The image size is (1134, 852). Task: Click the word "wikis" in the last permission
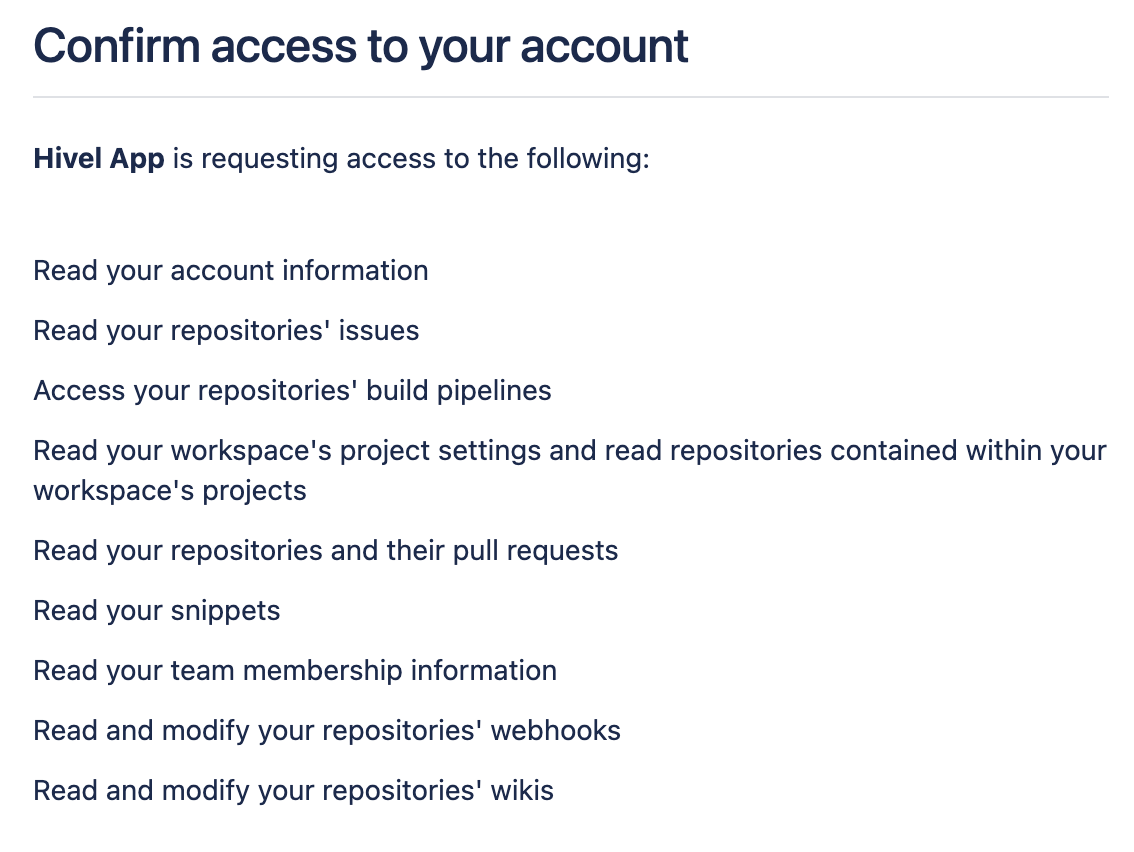(x=521, y=791)
